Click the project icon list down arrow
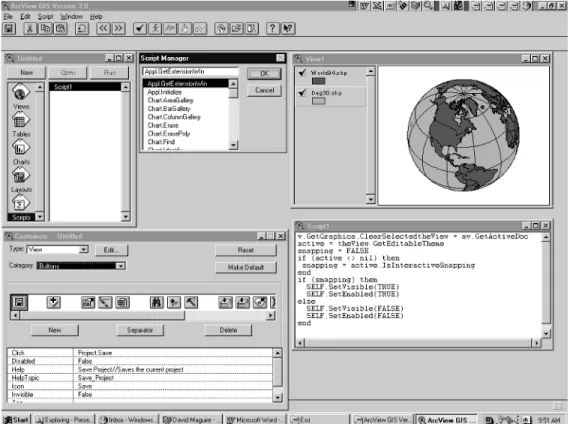The width and height of the screenshot is (570, 424). coord(40,217)
